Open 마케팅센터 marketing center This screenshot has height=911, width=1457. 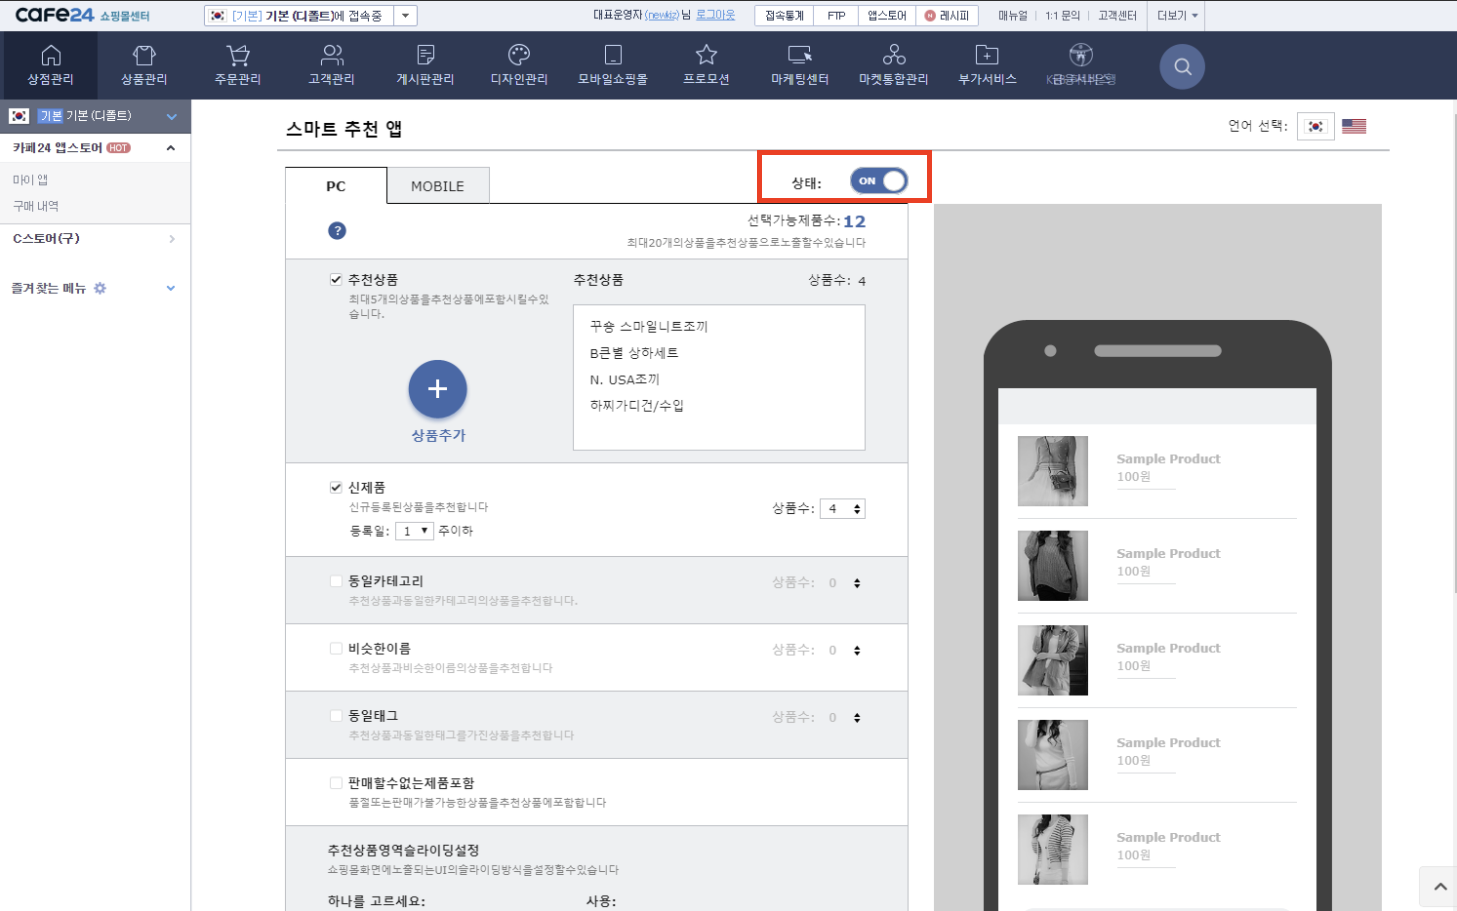pos(800,65)
